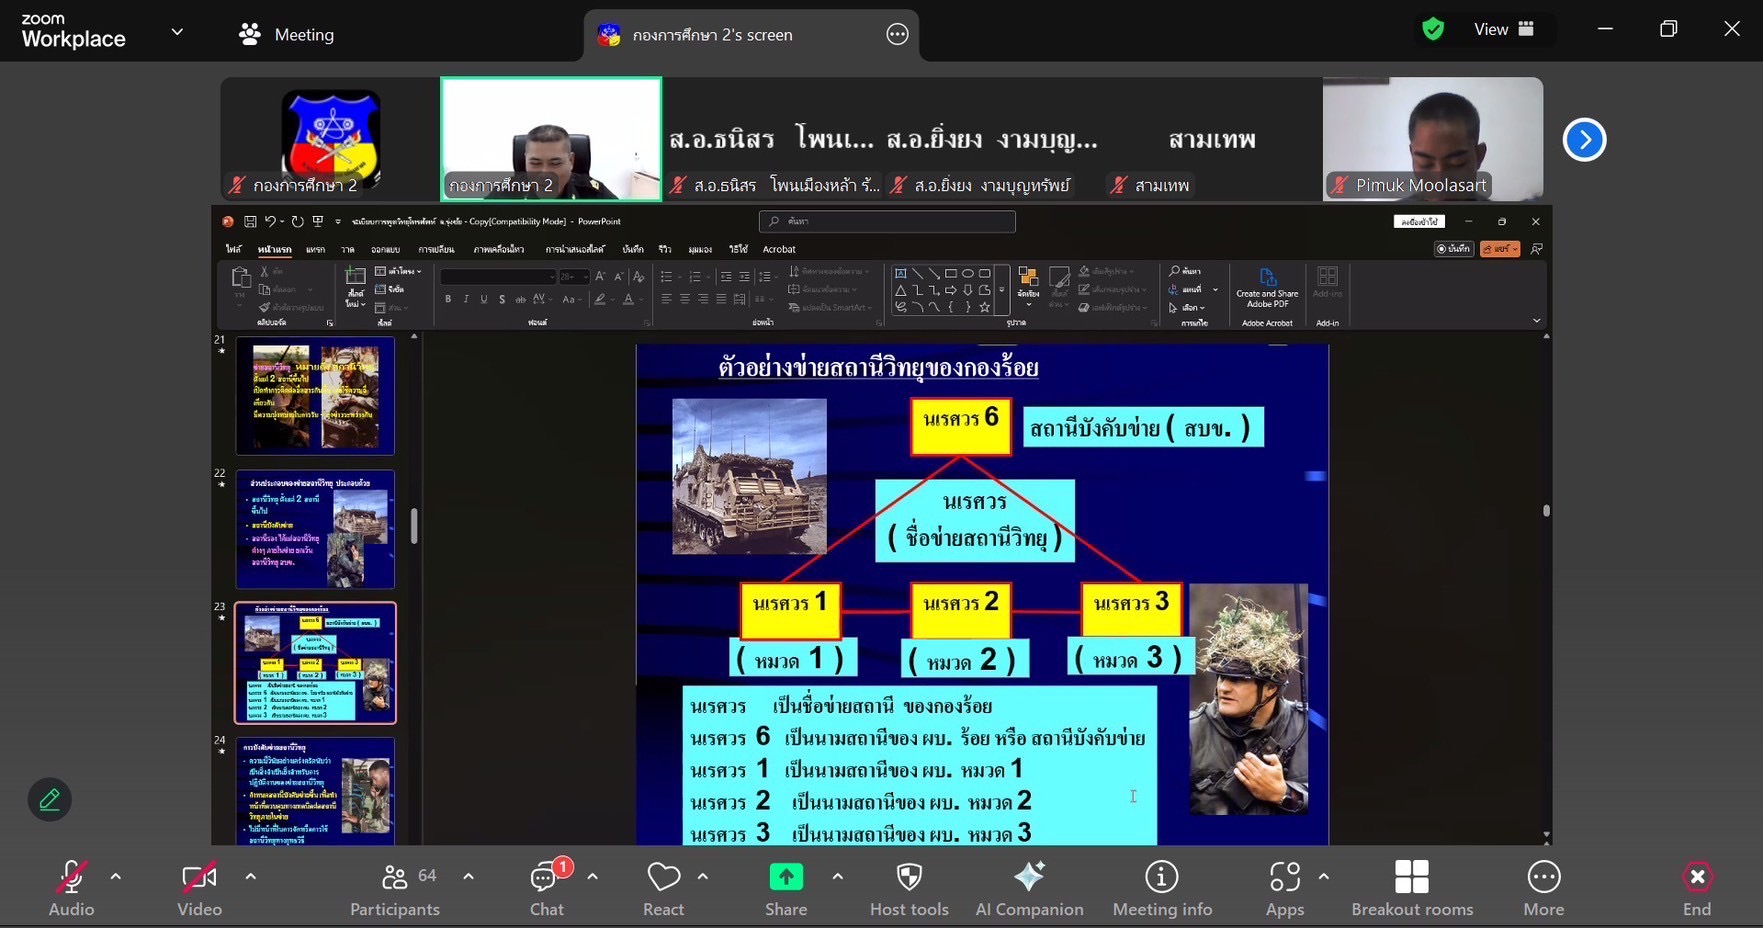
Task: Change layout with the View button
Action: pyautogui.click(x=1504, y=29)
